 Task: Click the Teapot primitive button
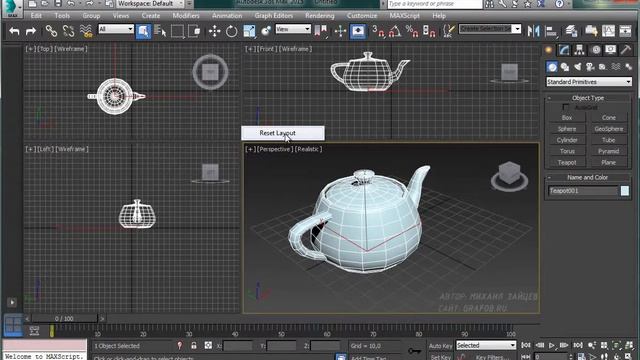[567, 162]
